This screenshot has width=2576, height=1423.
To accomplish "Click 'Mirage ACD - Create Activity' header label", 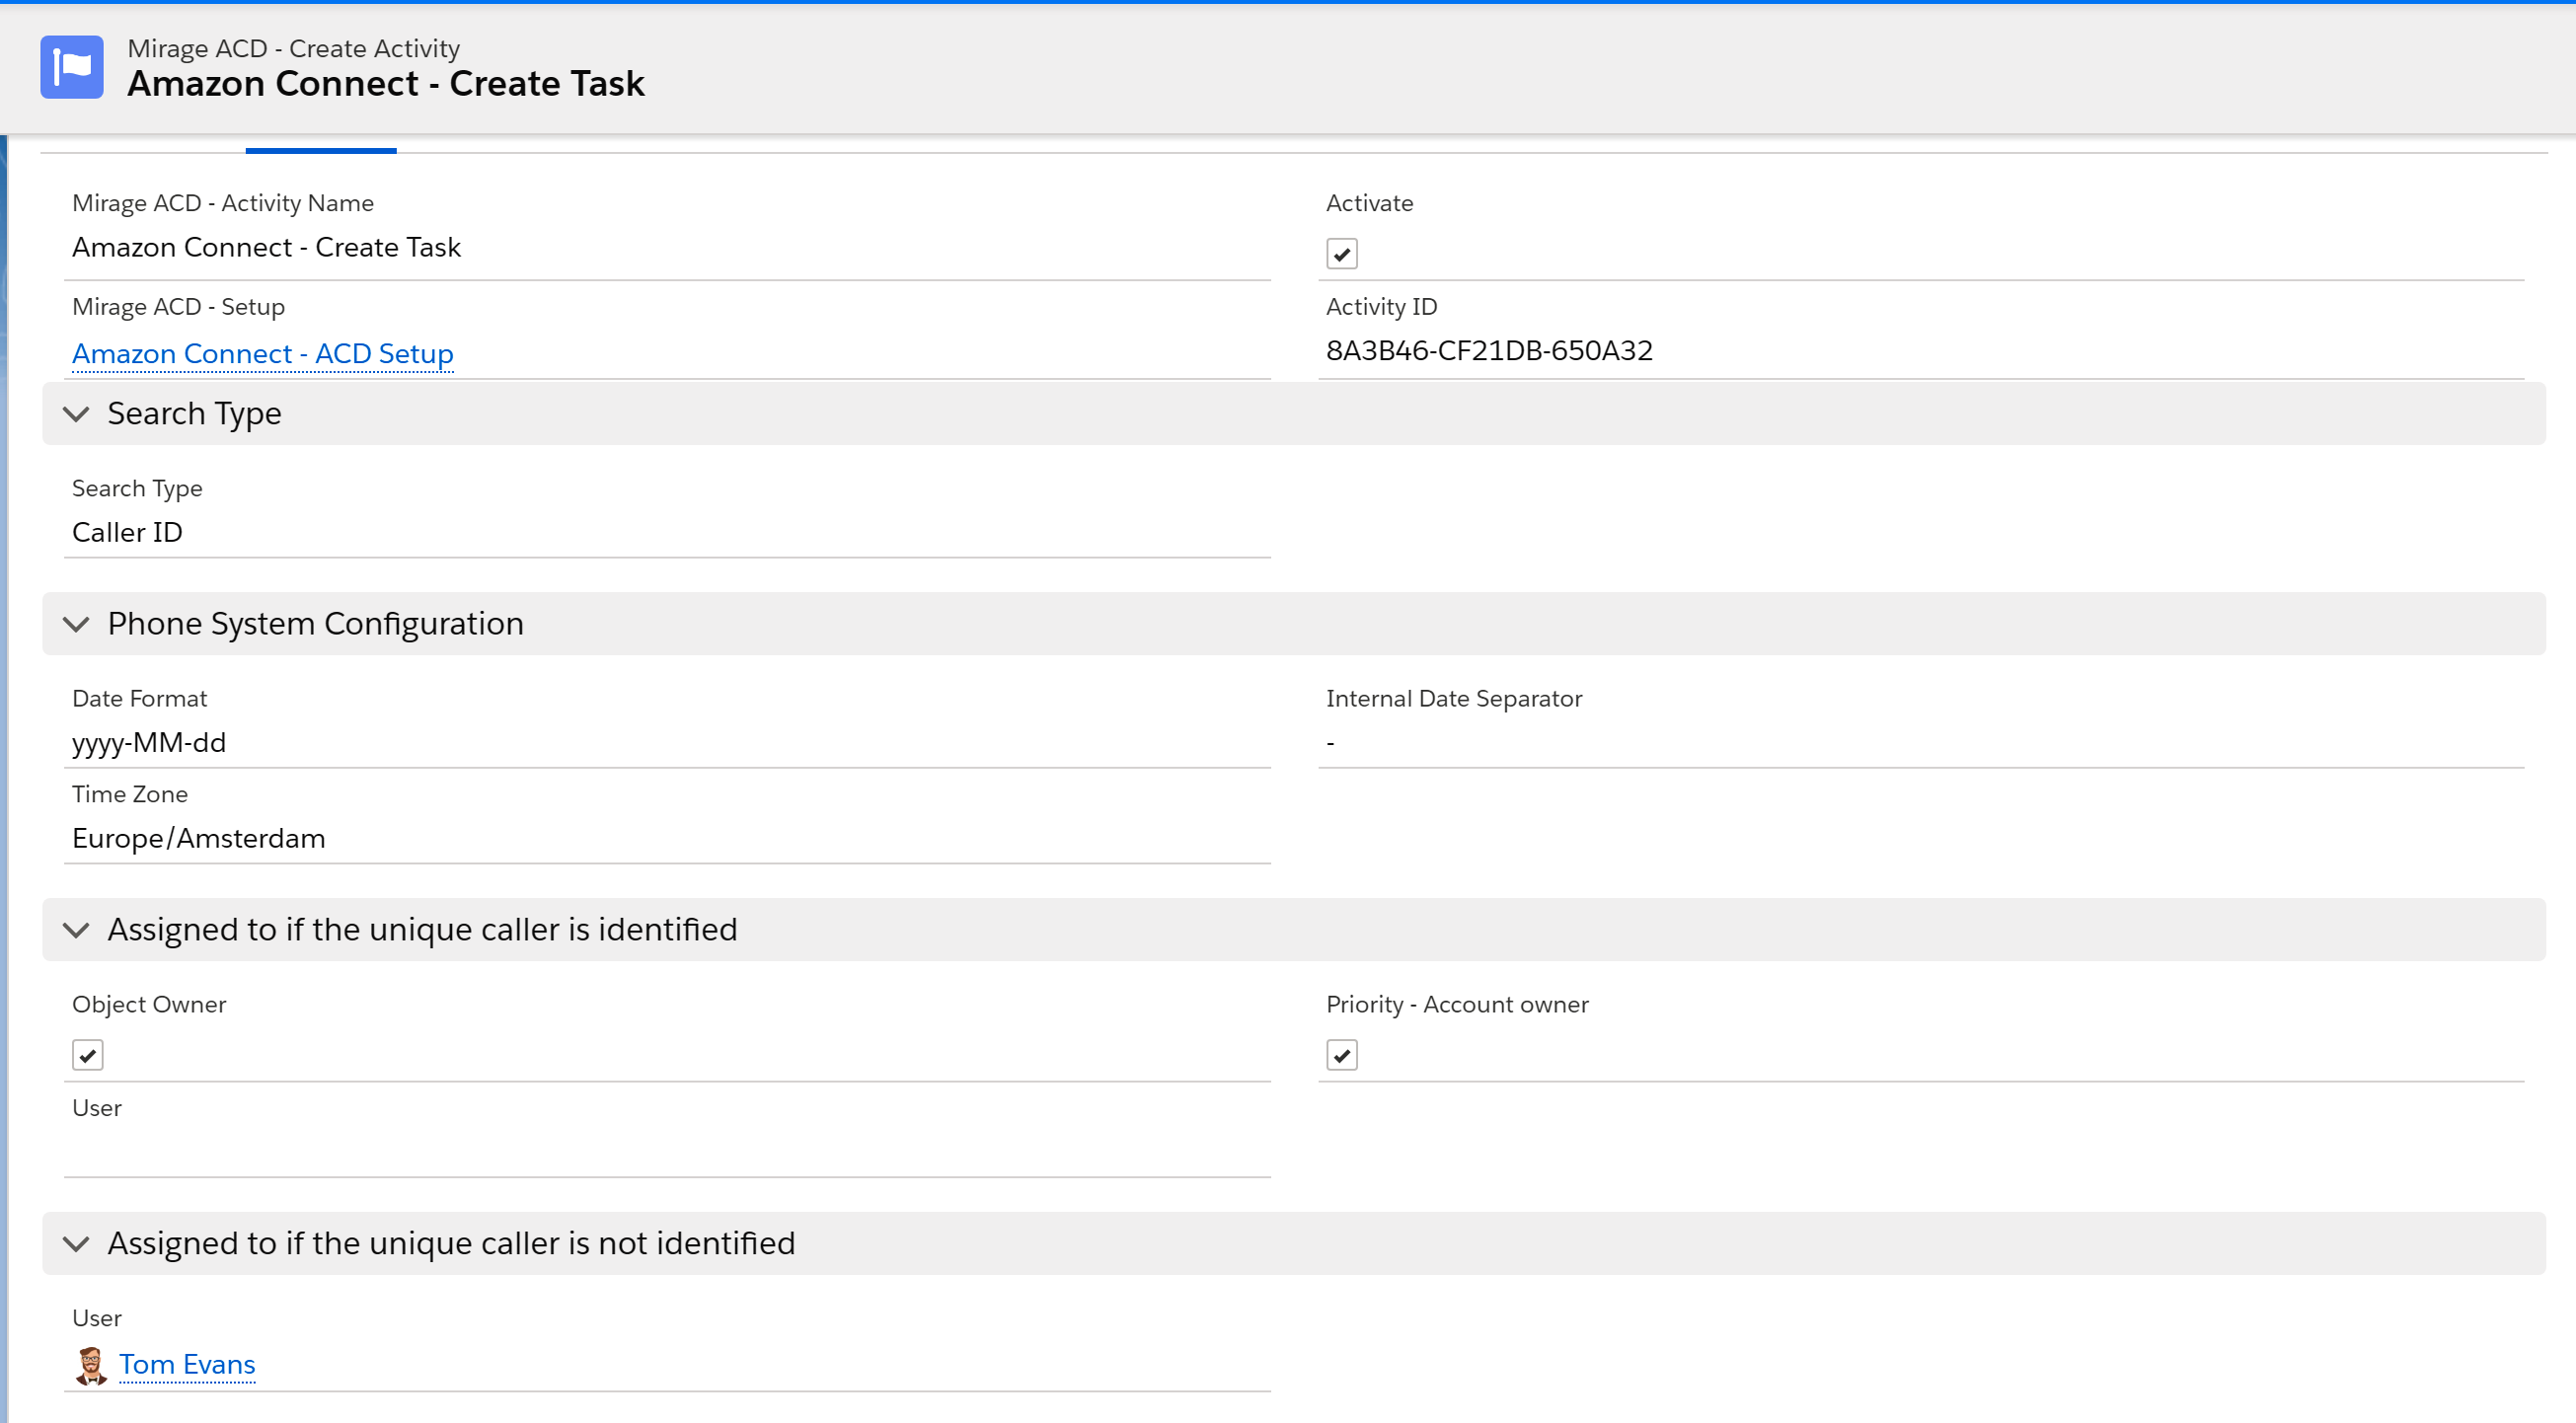I will click(x=293, y=48).
